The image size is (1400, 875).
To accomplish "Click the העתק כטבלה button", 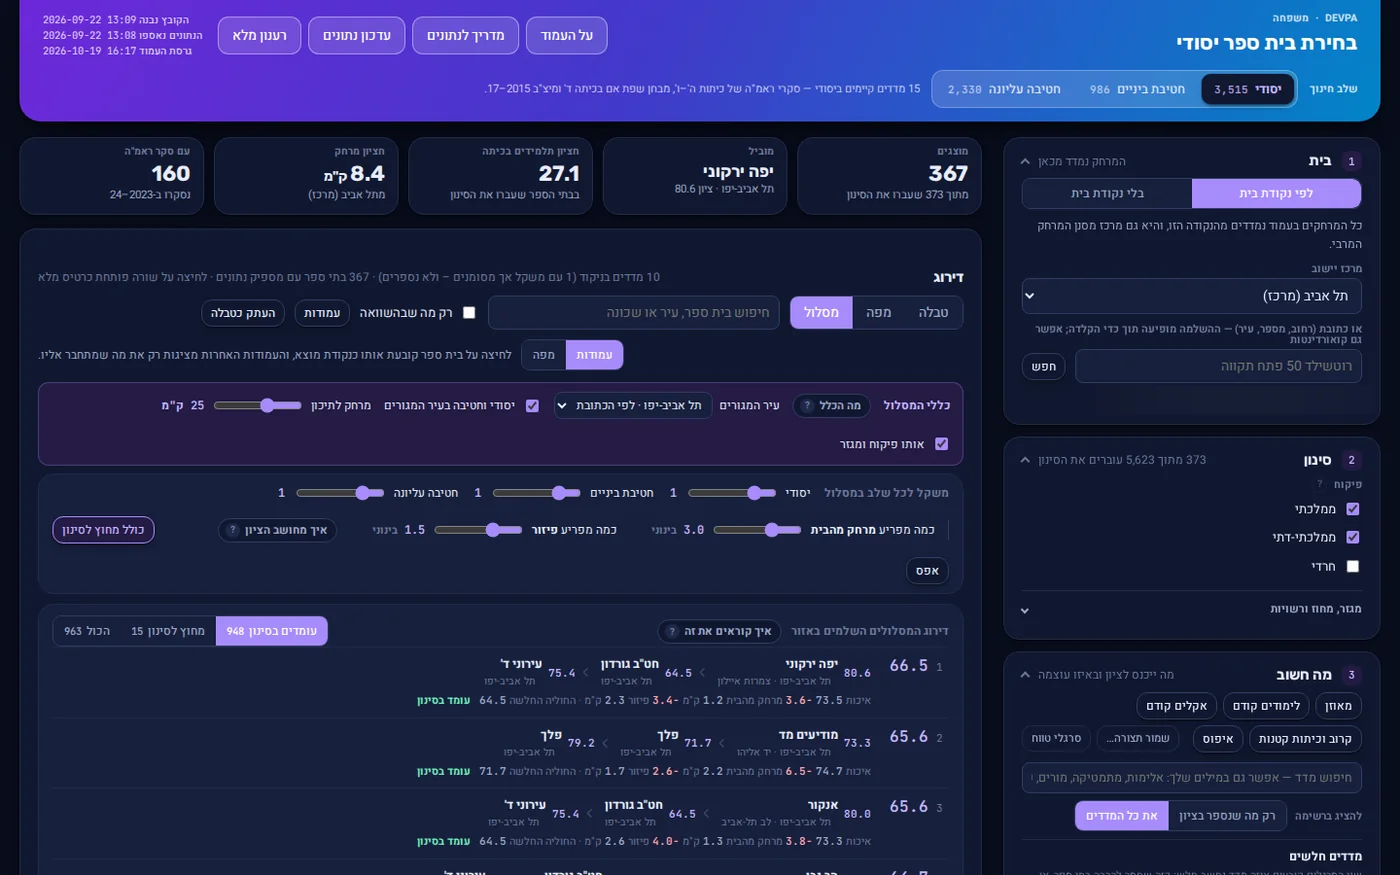I will (x=243, y=313).
